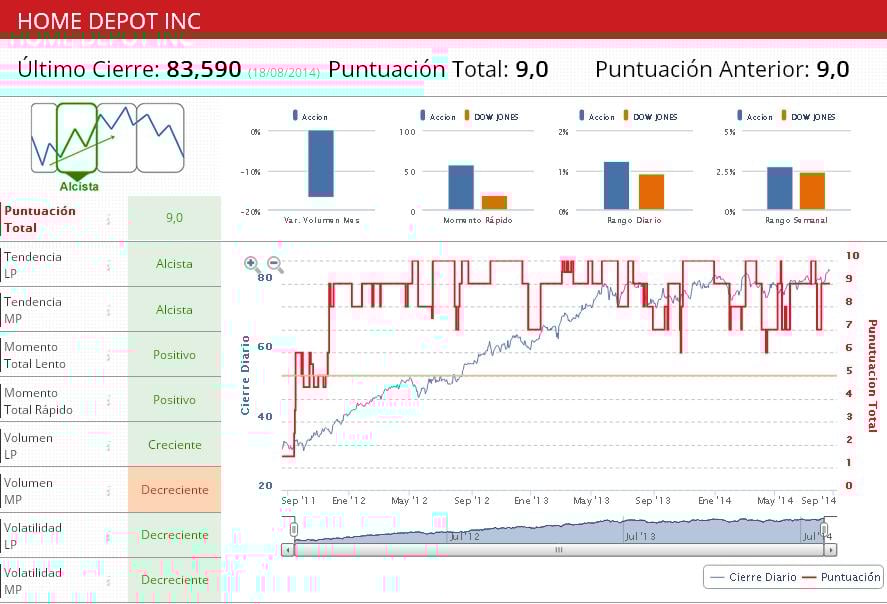This screenshot has width=887, height=604.
Task: Click the Puntuación Anterior 9,0 value
Action: [x=833, y=70]
